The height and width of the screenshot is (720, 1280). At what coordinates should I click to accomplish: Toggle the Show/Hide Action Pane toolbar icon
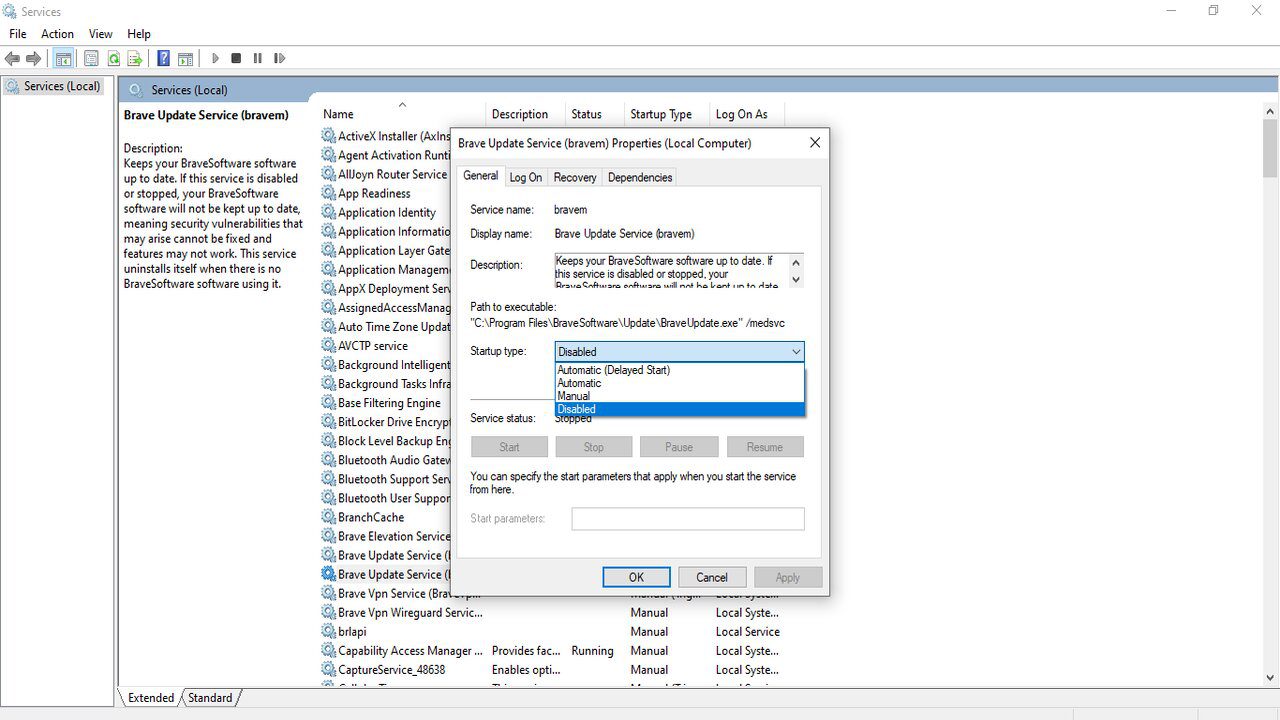pyautogui.click(x=185, y=59)
